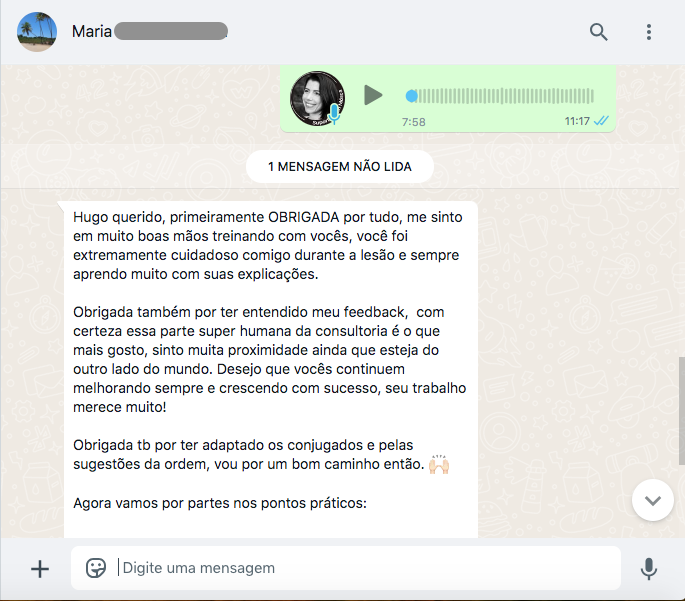Click the voice message waveform track
Image resolution: width=685 pixels, height=601 pixels.
coord(500,96)
